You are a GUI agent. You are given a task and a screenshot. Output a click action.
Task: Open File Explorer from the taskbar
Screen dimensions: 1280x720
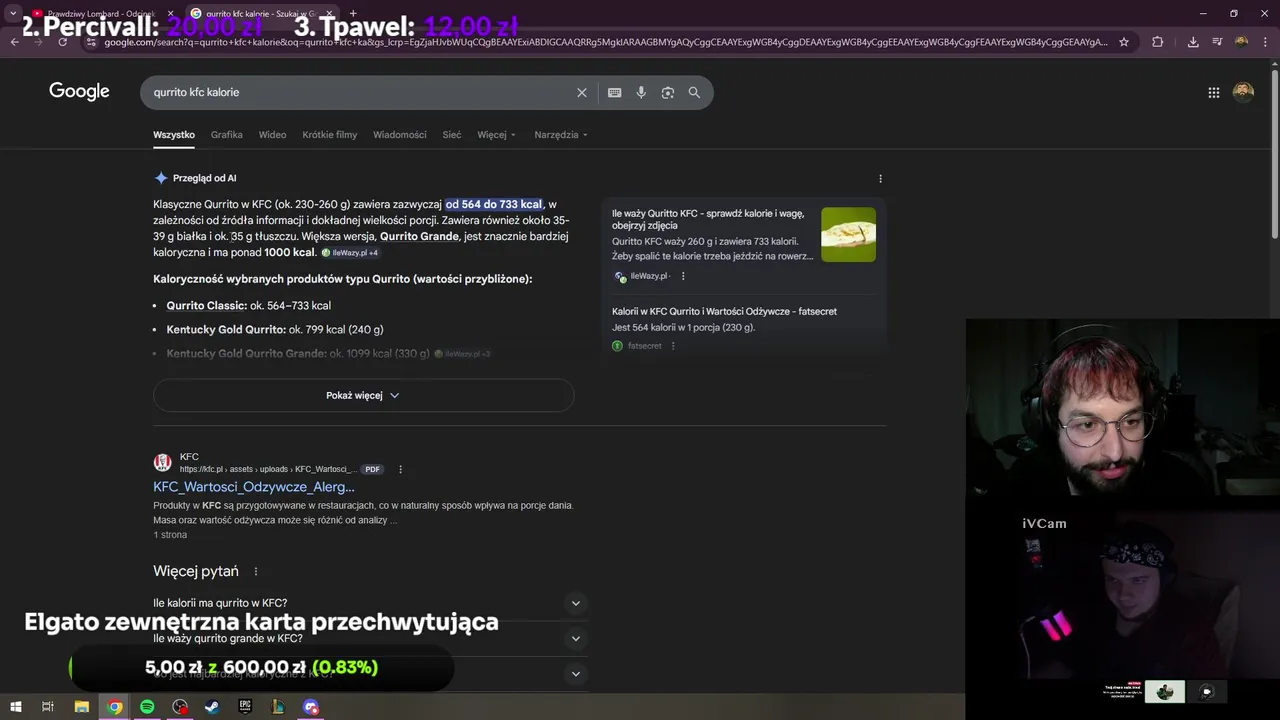82,707
